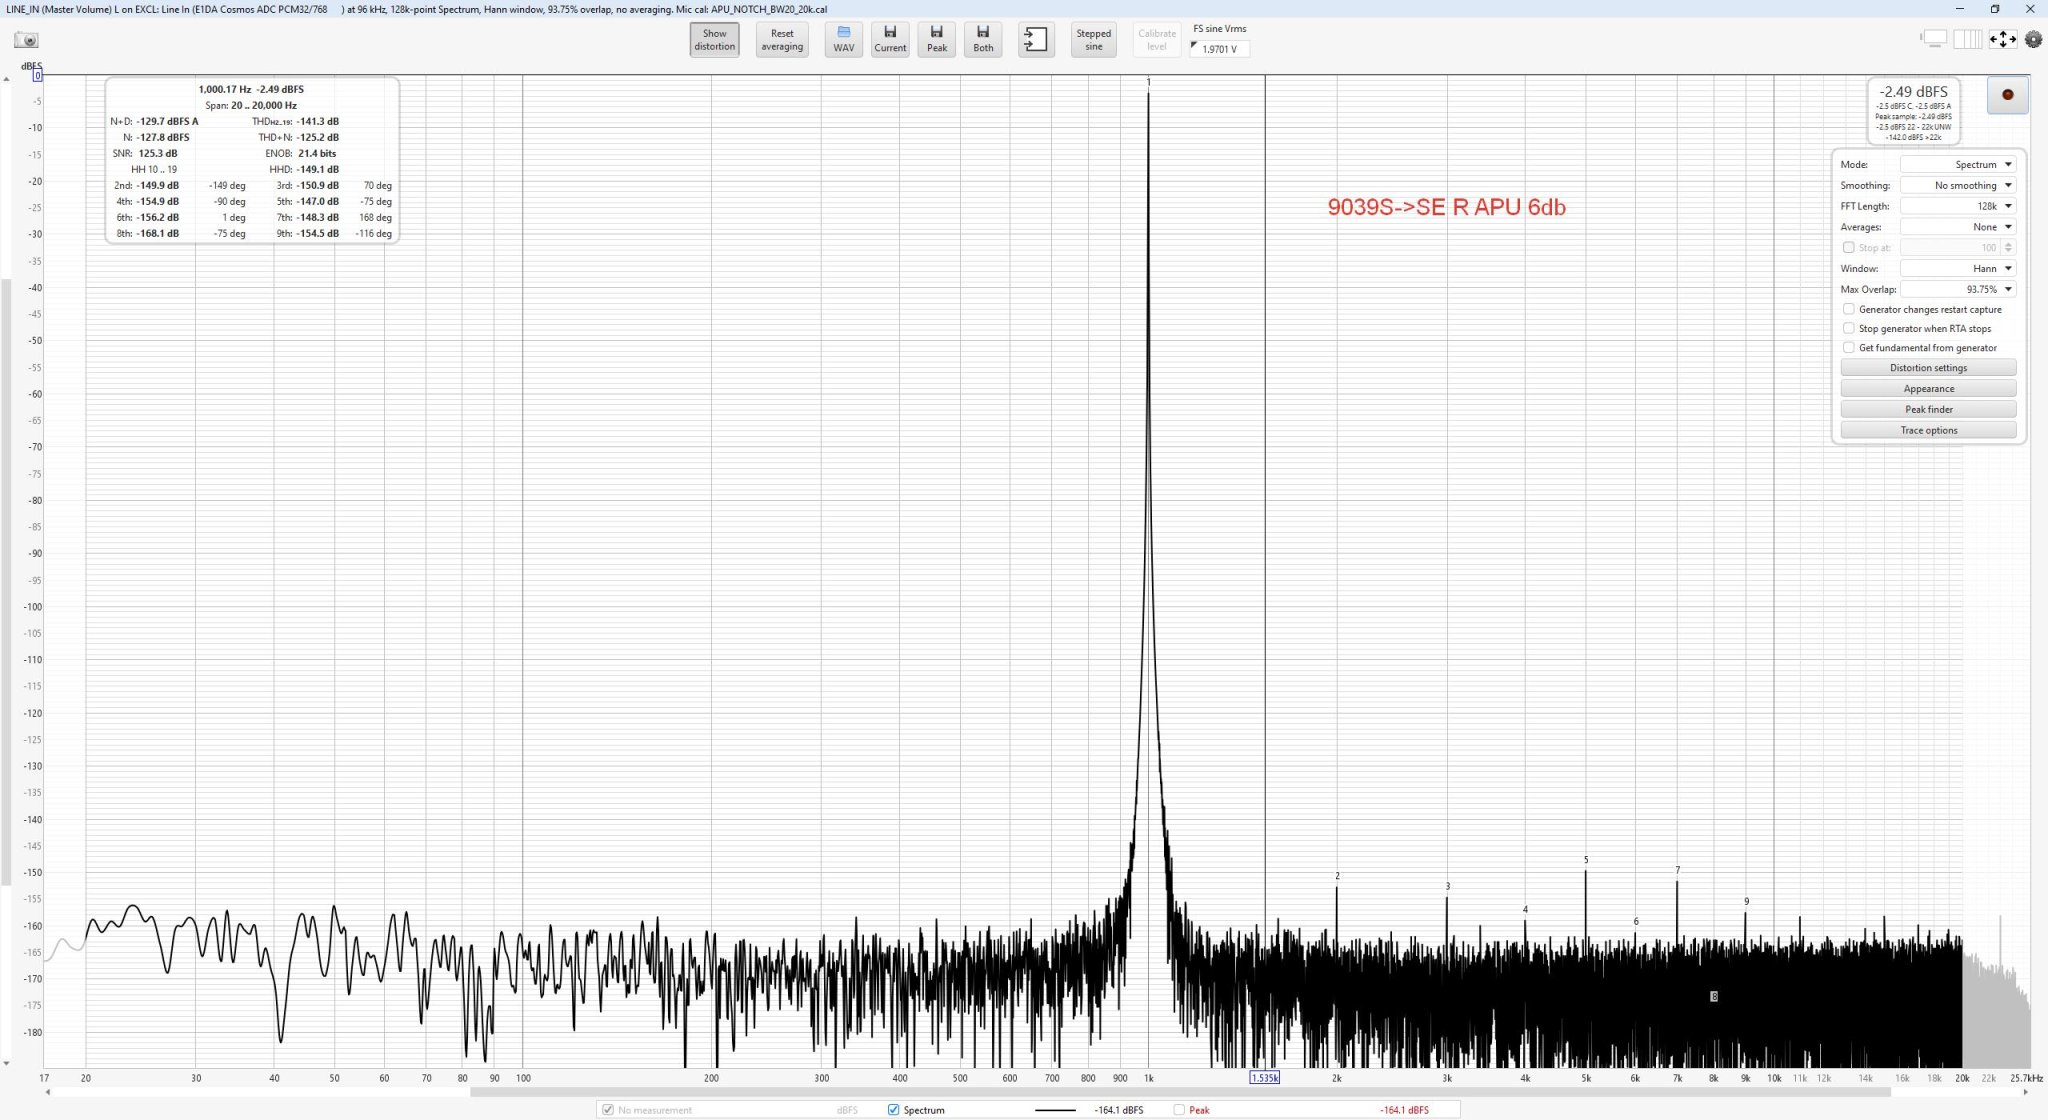Click the frequency axis bars icon
This screenshot has height=1120, width=2048.
(x=1967, y=39)
